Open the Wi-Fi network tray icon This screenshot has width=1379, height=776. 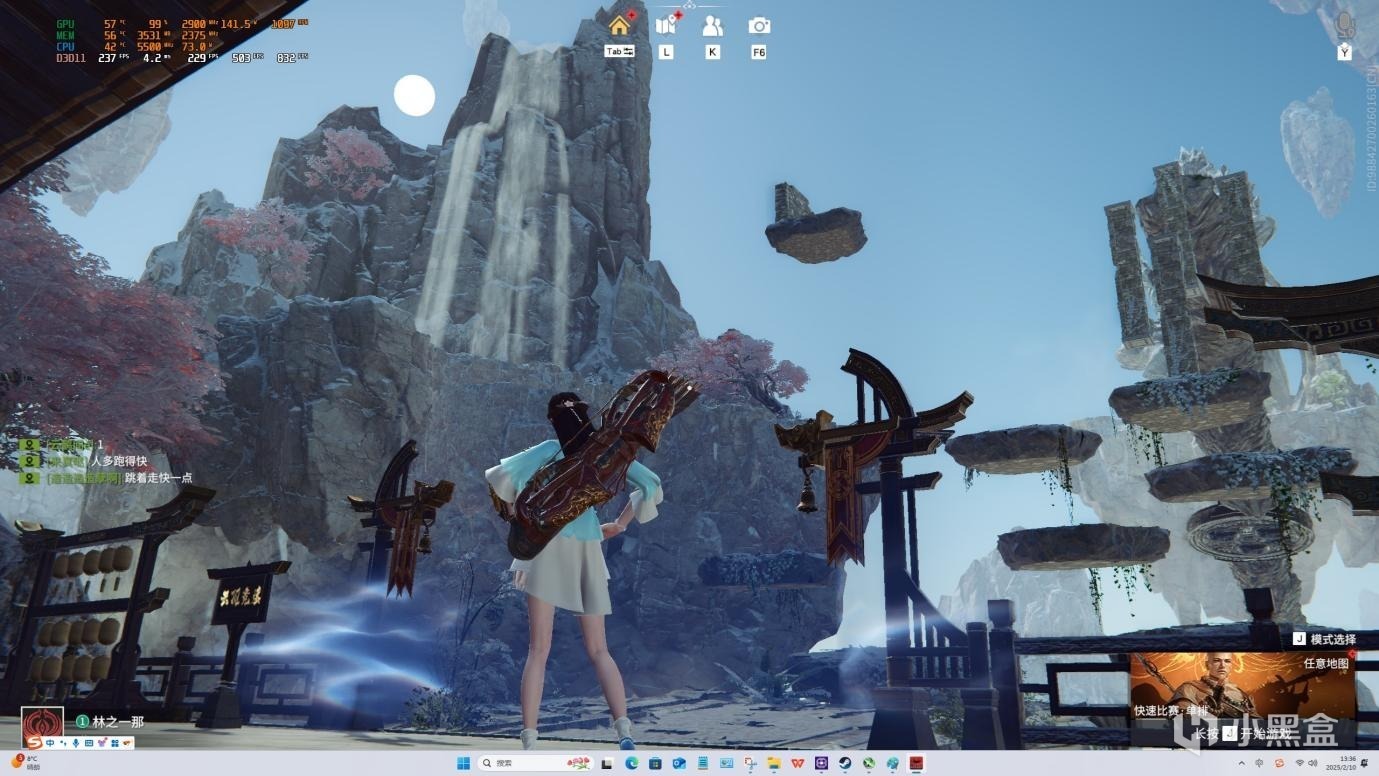1301,763
